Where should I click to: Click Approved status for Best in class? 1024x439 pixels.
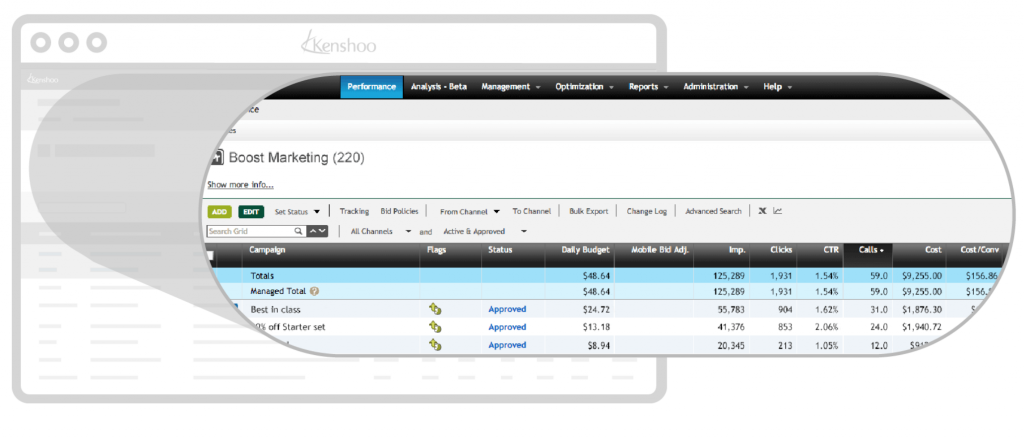(x=507, y=309)
